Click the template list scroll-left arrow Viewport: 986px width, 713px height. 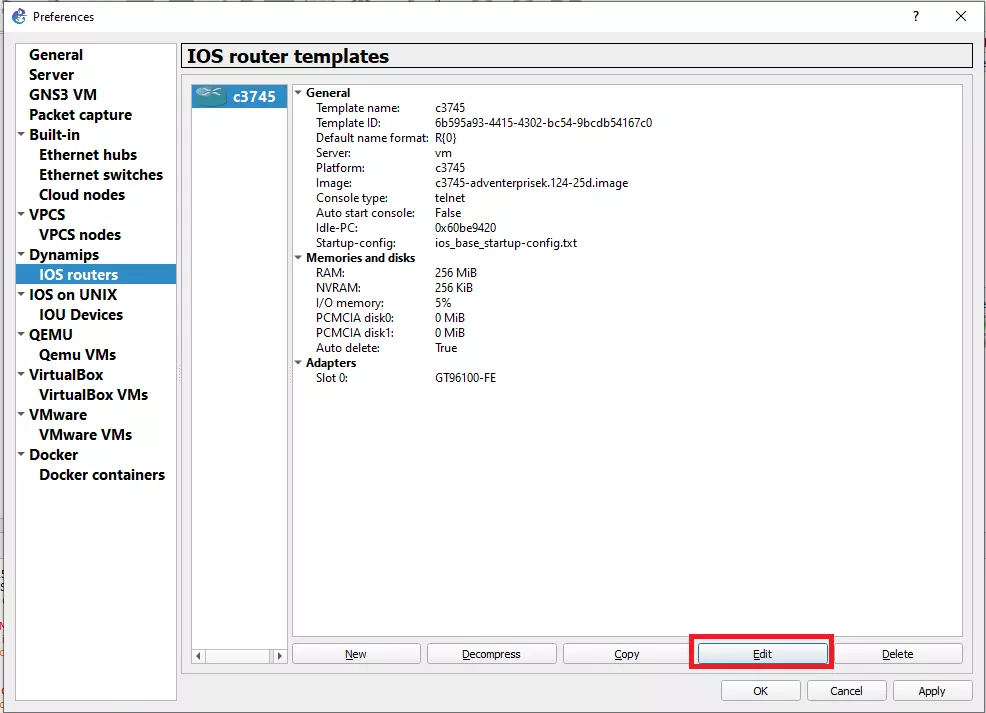tap(199, 656)
